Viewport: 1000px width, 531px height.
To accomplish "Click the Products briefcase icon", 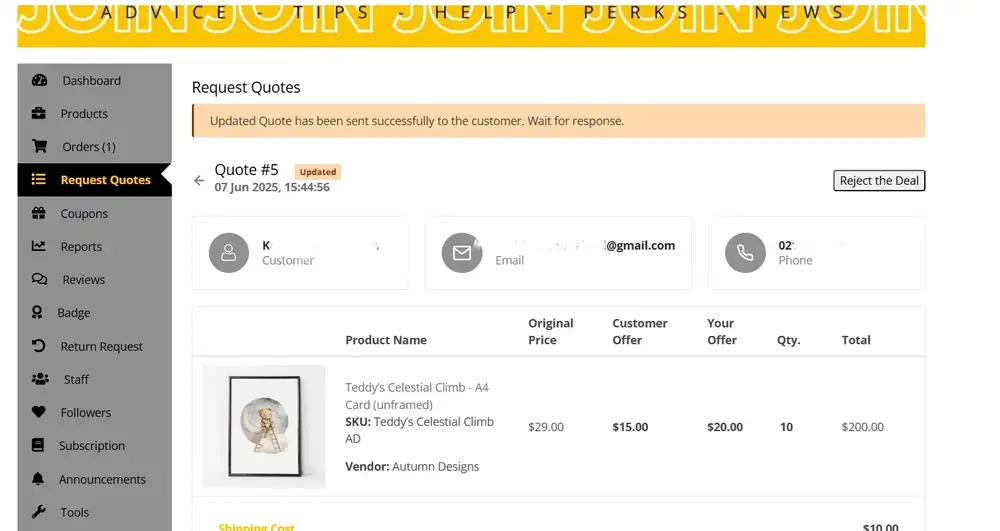I will point(39,113).
